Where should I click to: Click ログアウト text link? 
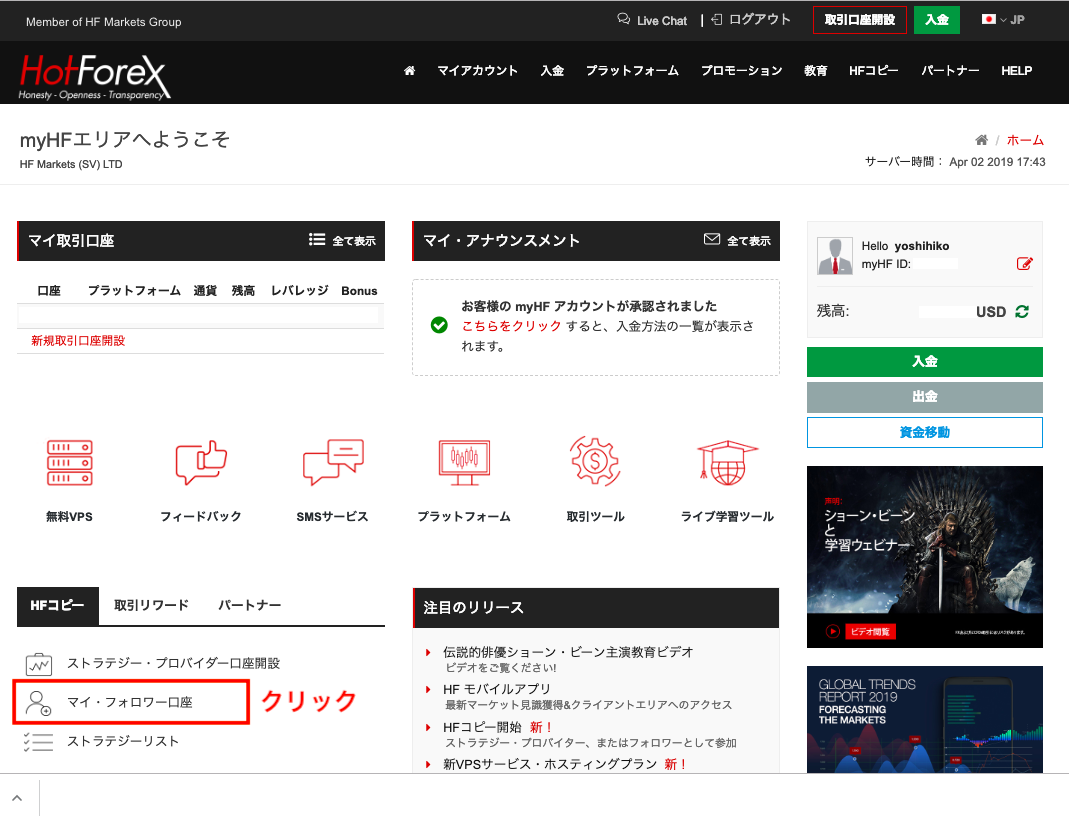759,20
